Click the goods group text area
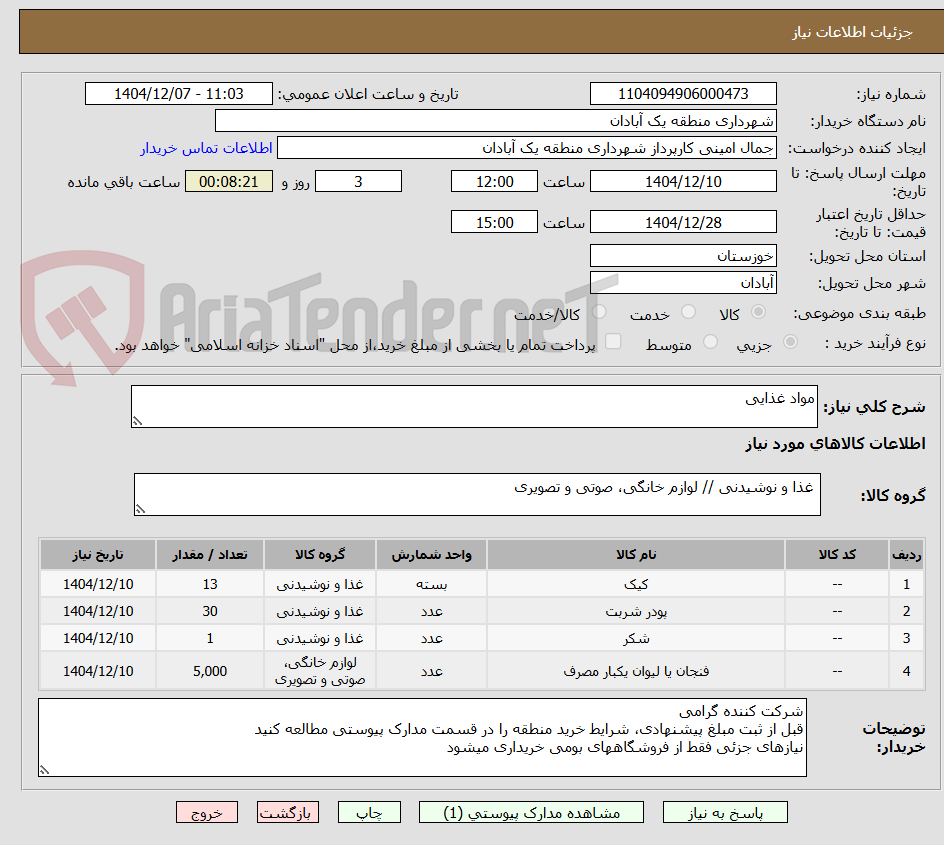This screenshot has width=944, height=845. tap(477, 494)
